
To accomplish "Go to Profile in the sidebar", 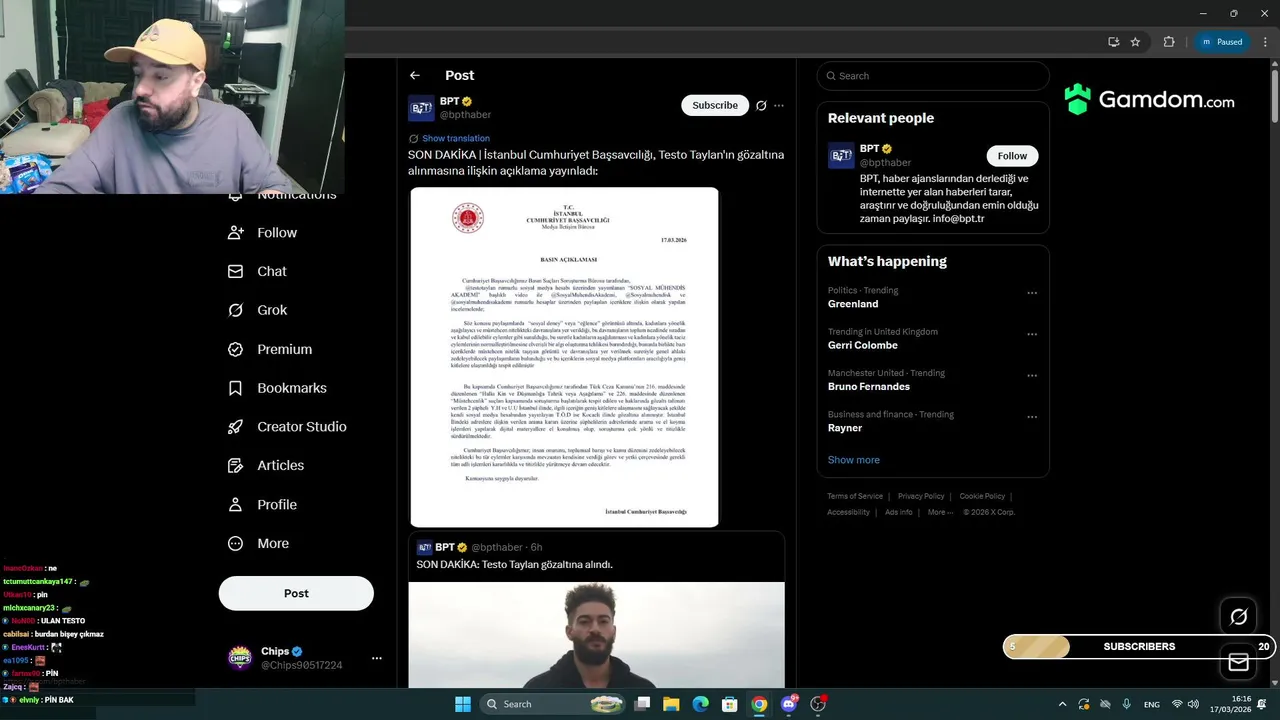I will (x=277, y=504).
